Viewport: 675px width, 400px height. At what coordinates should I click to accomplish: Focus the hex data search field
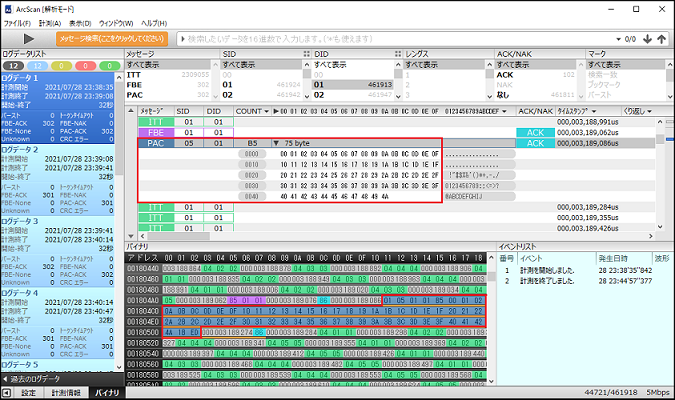pyautogui.click(x=396, y=39)
